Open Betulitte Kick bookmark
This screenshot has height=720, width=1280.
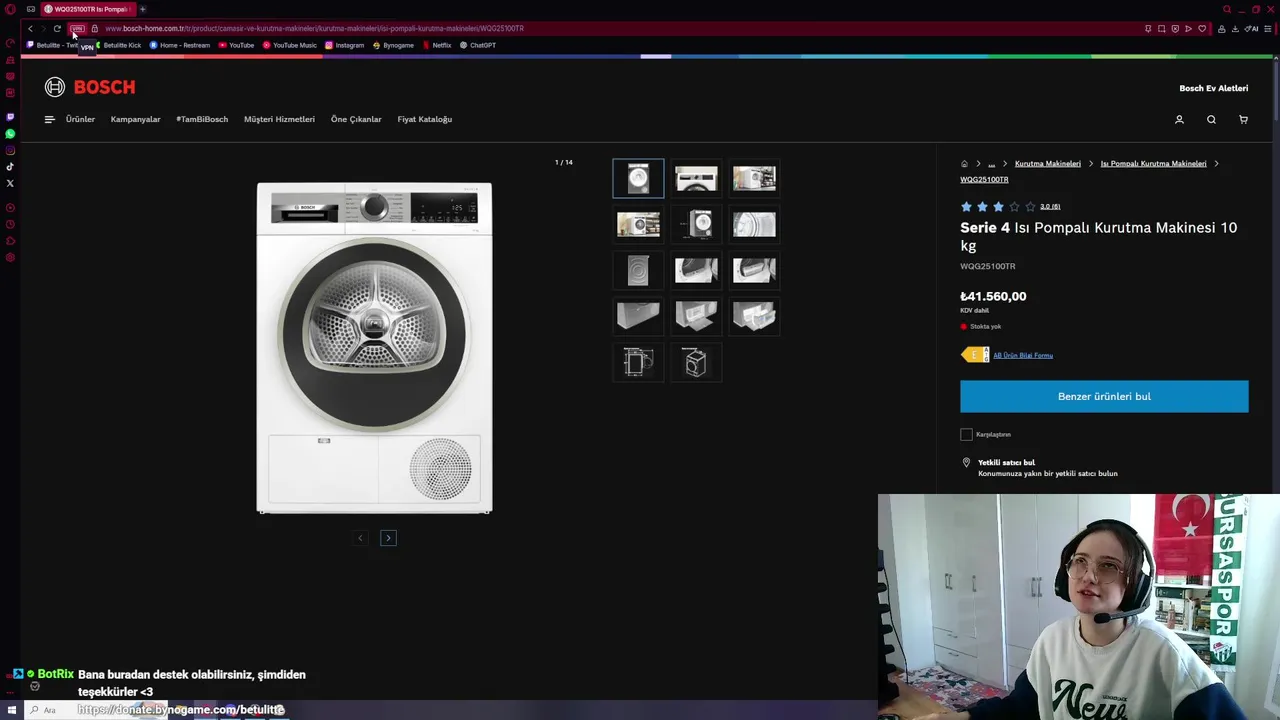point(118,45)
